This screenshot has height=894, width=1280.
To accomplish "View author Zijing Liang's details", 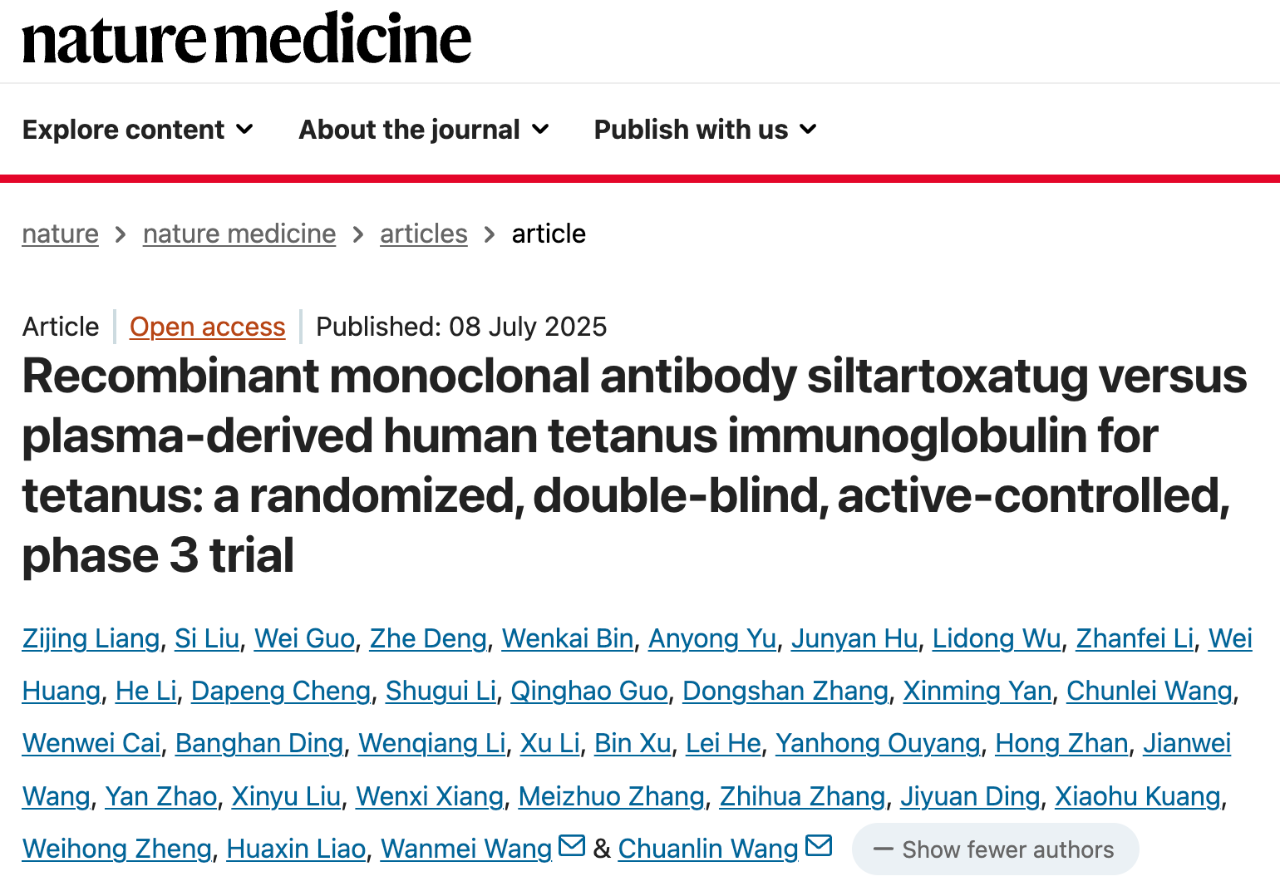I will [91, 639].
